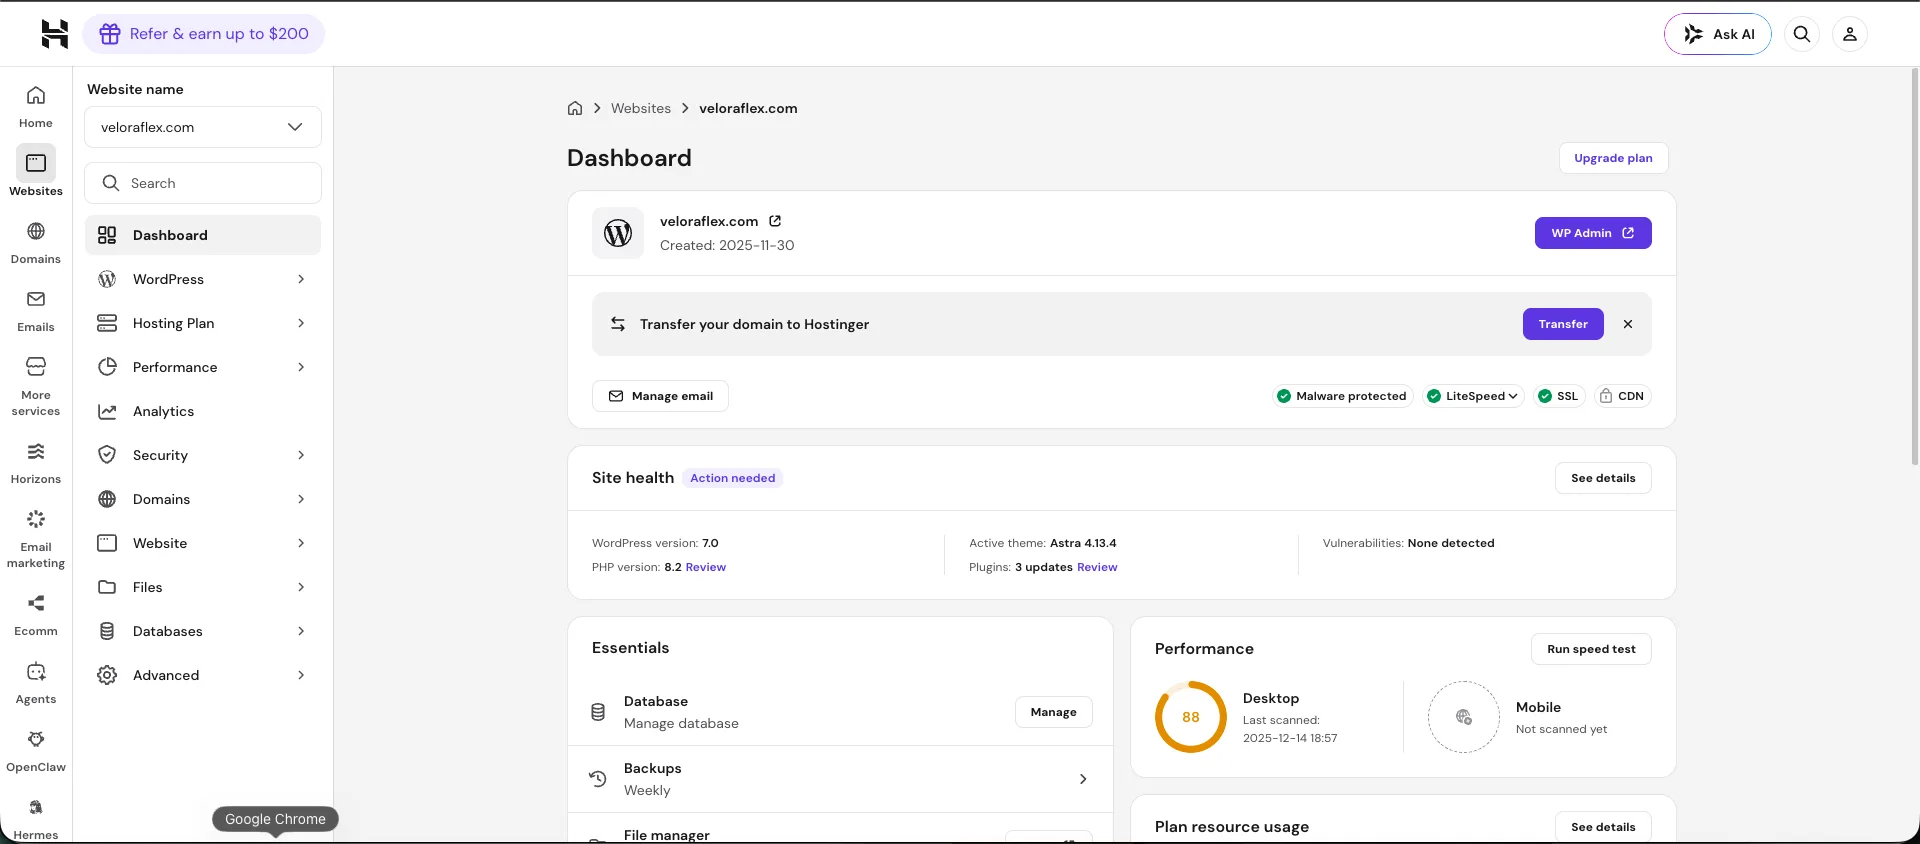The height and width of the screenshot is (844, 1920).
Task: Click the breadcrumb home icon
Action: pos(575,108)
